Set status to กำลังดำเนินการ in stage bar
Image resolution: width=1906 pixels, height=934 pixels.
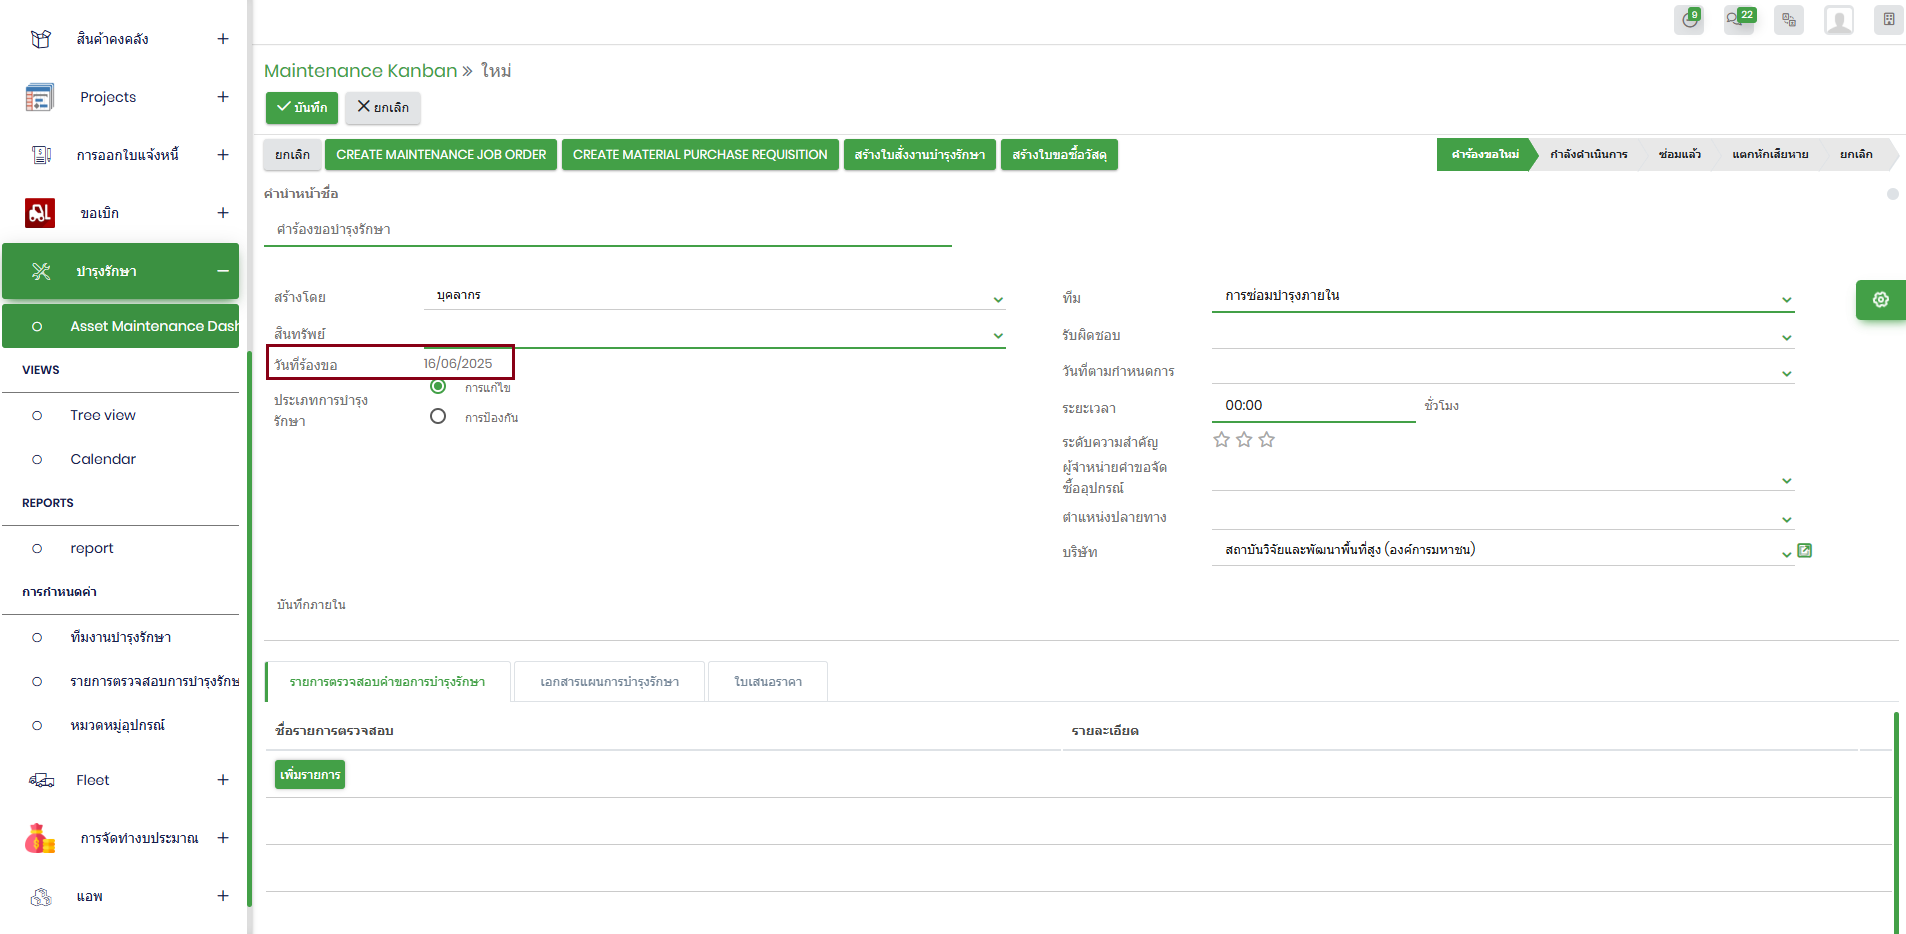click(x=1588, y=155)
